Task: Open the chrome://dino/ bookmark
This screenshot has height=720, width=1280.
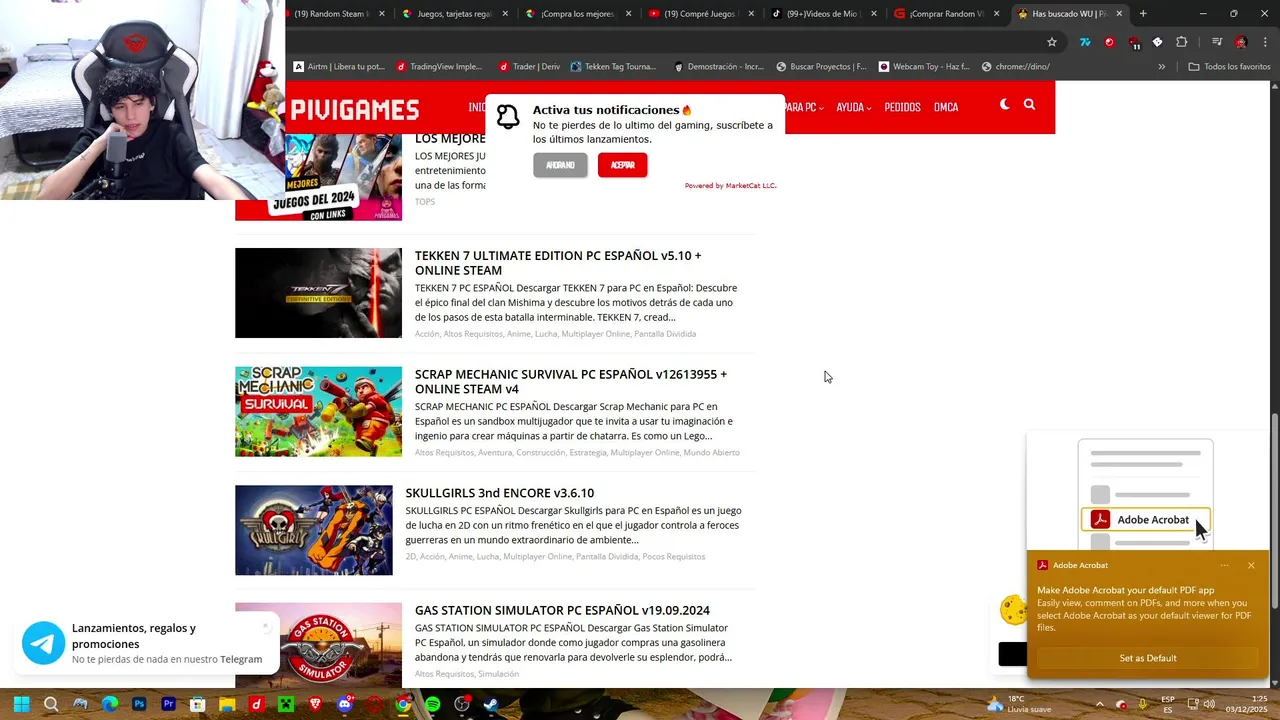Action: [x=1015, y=67]
